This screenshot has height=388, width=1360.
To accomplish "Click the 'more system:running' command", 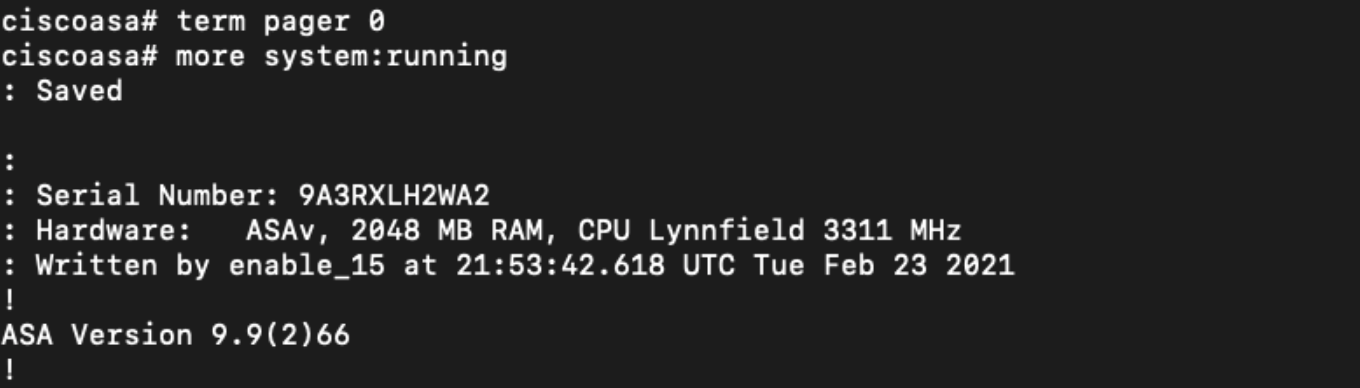I will tap(341, 56).
